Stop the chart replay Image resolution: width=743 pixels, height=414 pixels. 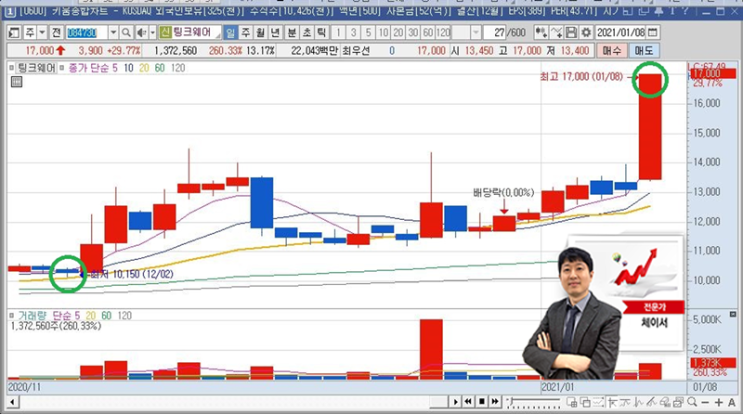click(481, 402)
